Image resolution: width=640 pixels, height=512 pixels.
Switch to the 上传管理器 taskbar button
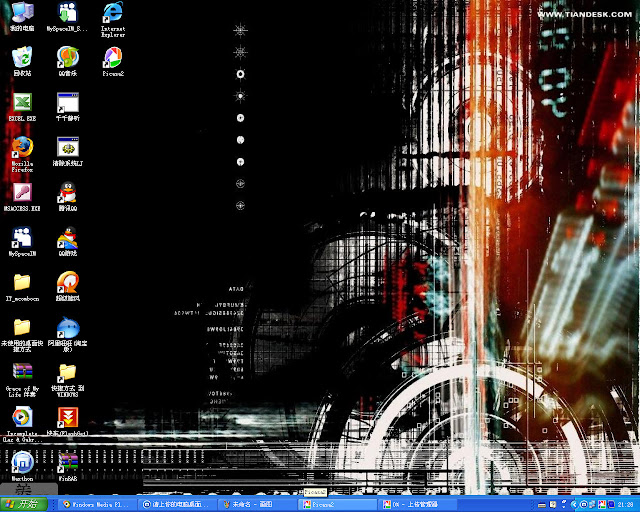tap(417, 505)
